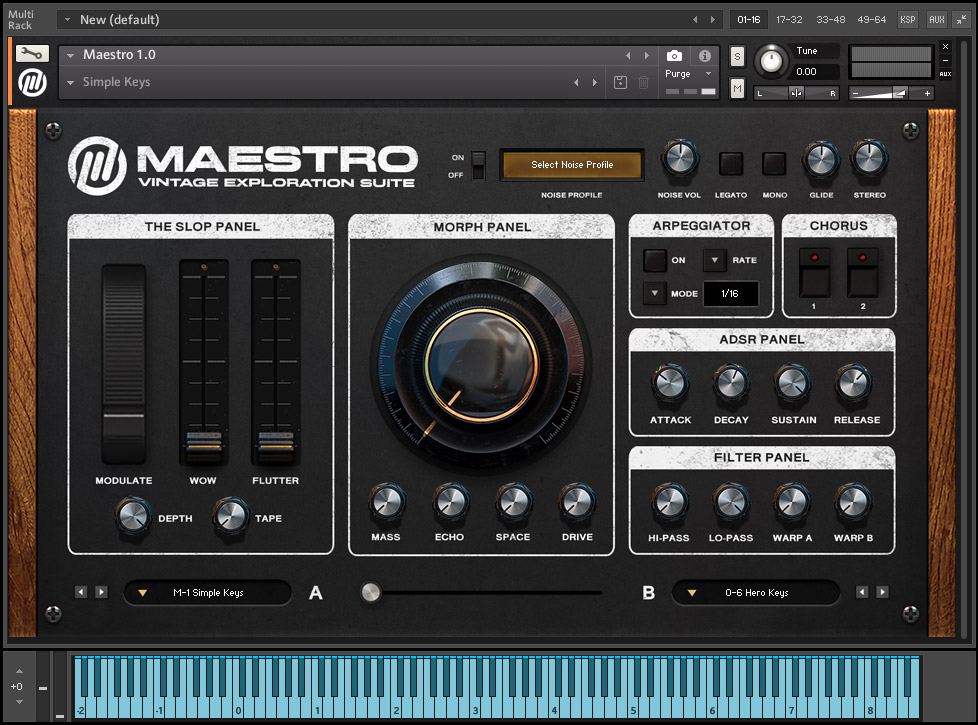This screenshot has width=978, height=725.
Task: Toggle the noise ON/OFF switch
Action: [x=479, y=165]
